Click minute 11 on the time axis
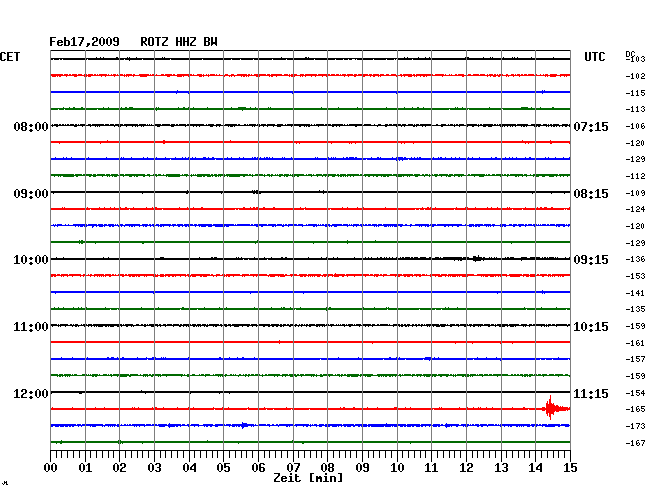Screen dimensions: 650x494 (x=431, y=468)
